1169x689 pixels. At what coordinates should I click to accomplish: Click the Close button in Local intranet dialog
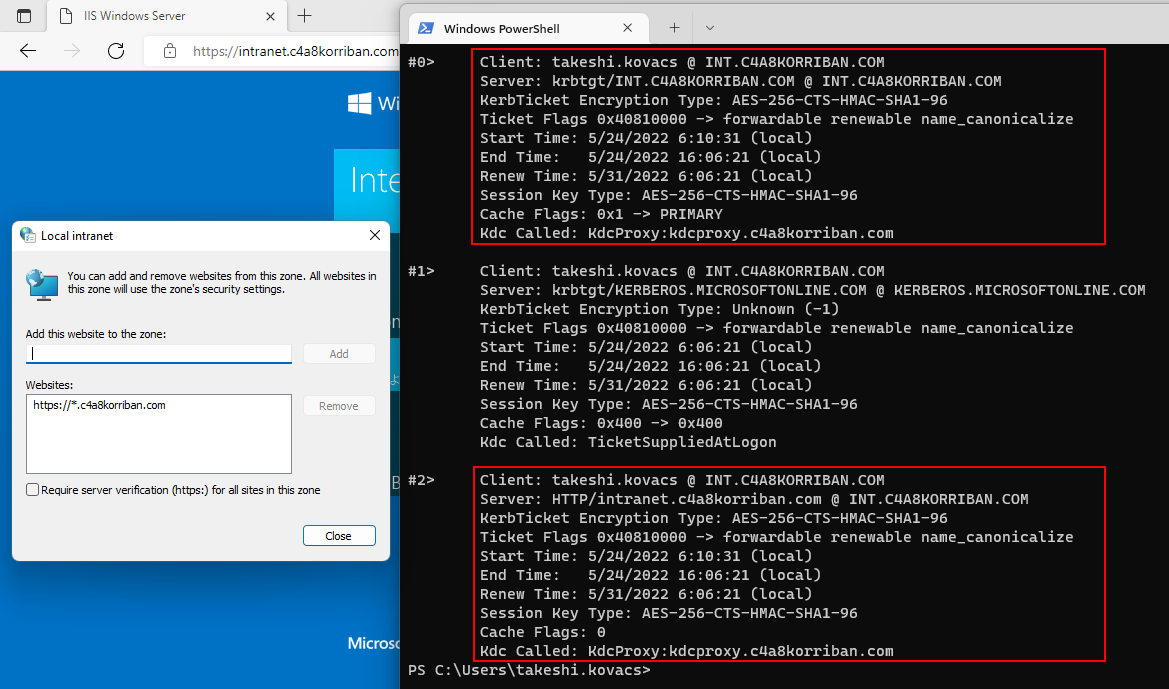click(339, 535)
